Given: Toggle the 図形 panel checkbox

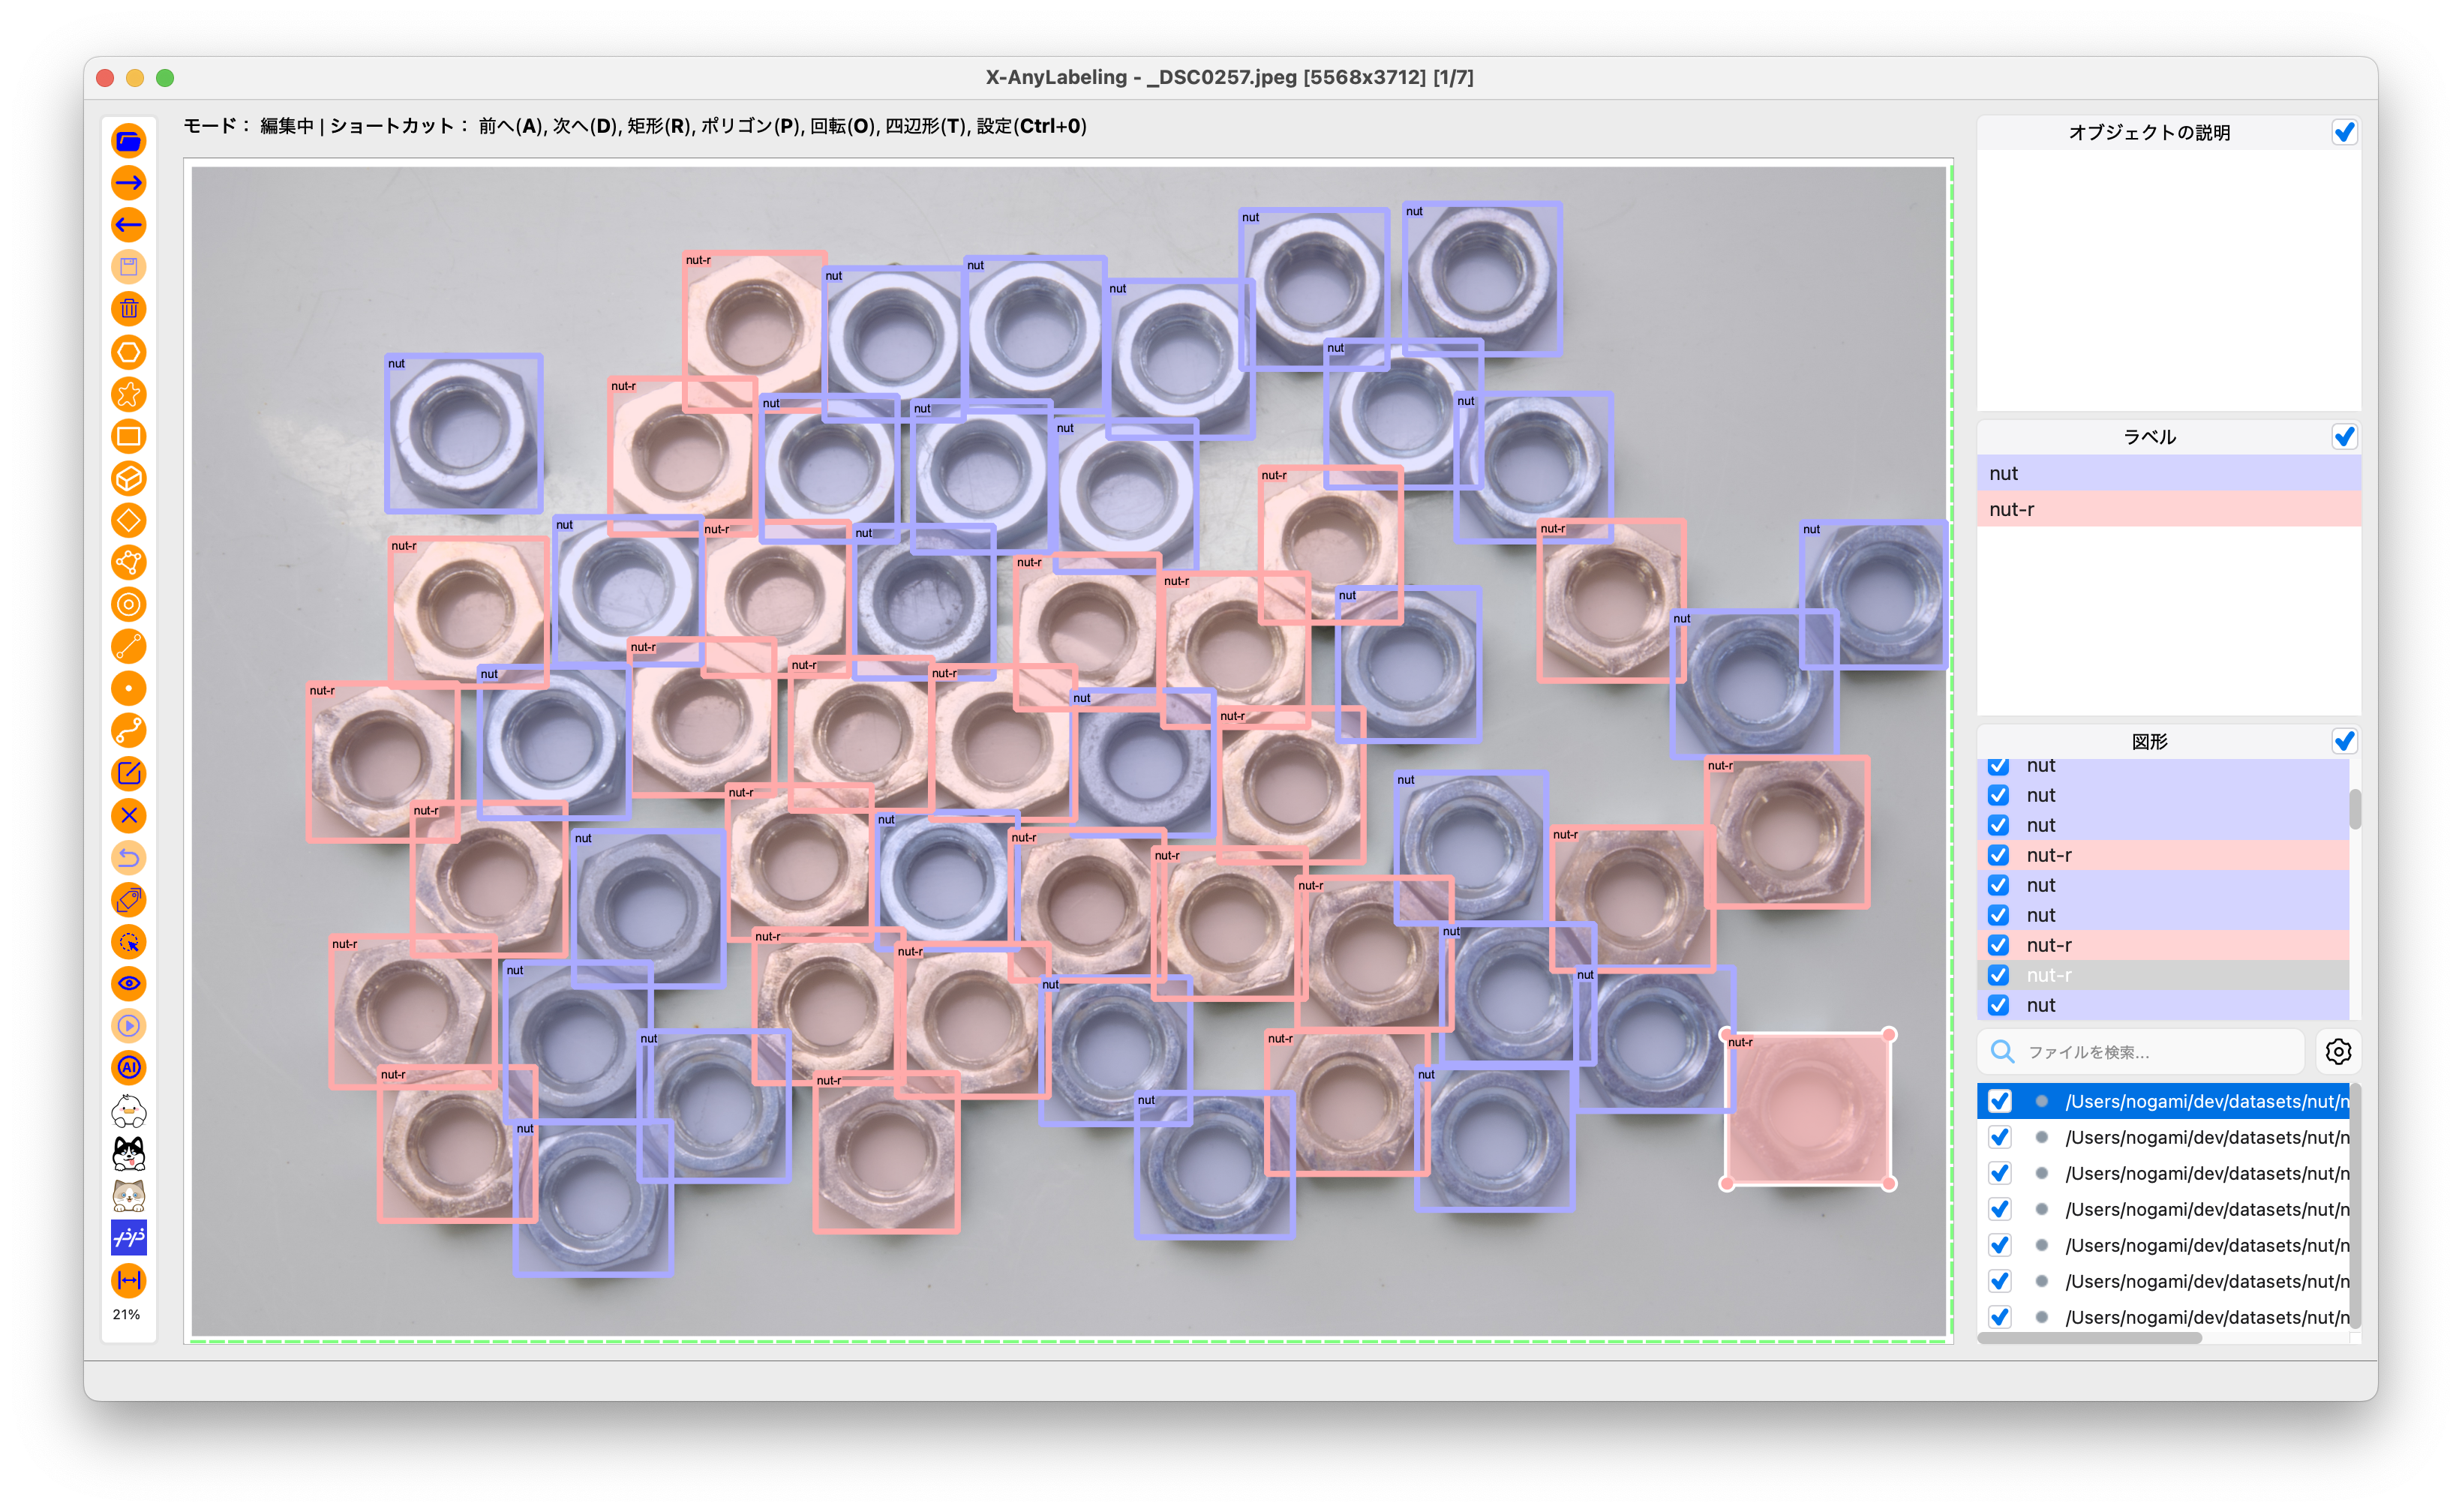Looking at the screenshot, I should (x=2344, y=741).
